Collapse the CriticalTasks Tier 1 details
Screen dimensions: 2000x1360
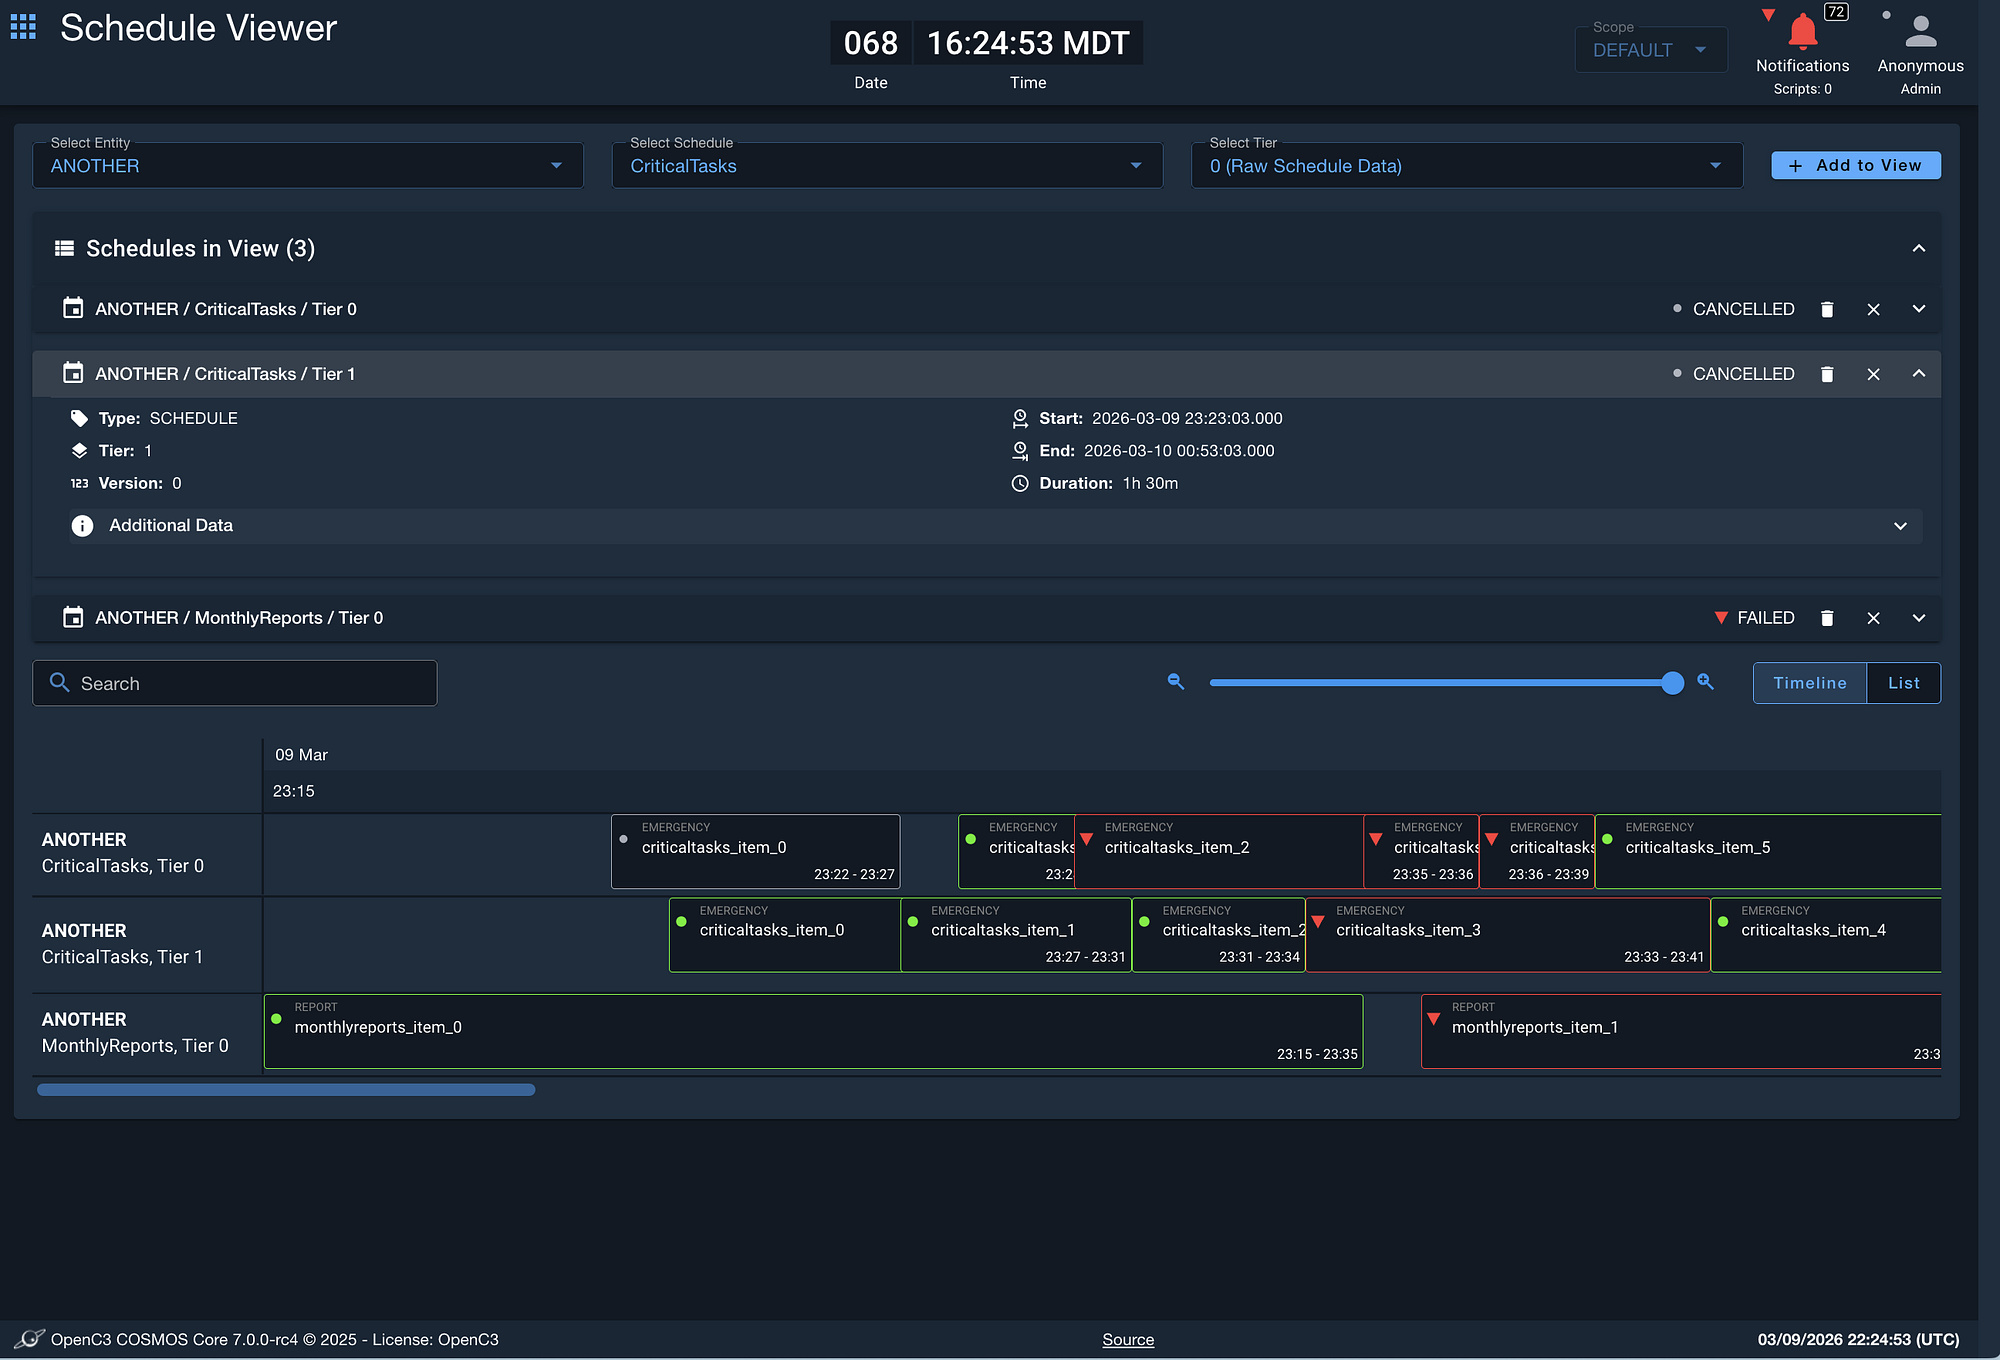click(x=1918, y=374)
